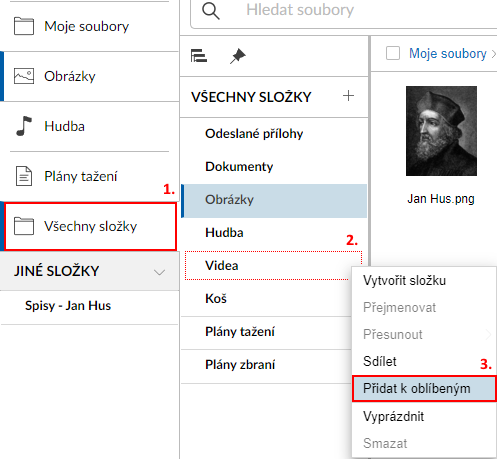Image resolution: width=497 pixels, height=459 pixels.
Task: Tick the select-all checkbox beside Moje soubory
Action: (x=393, y=53)
